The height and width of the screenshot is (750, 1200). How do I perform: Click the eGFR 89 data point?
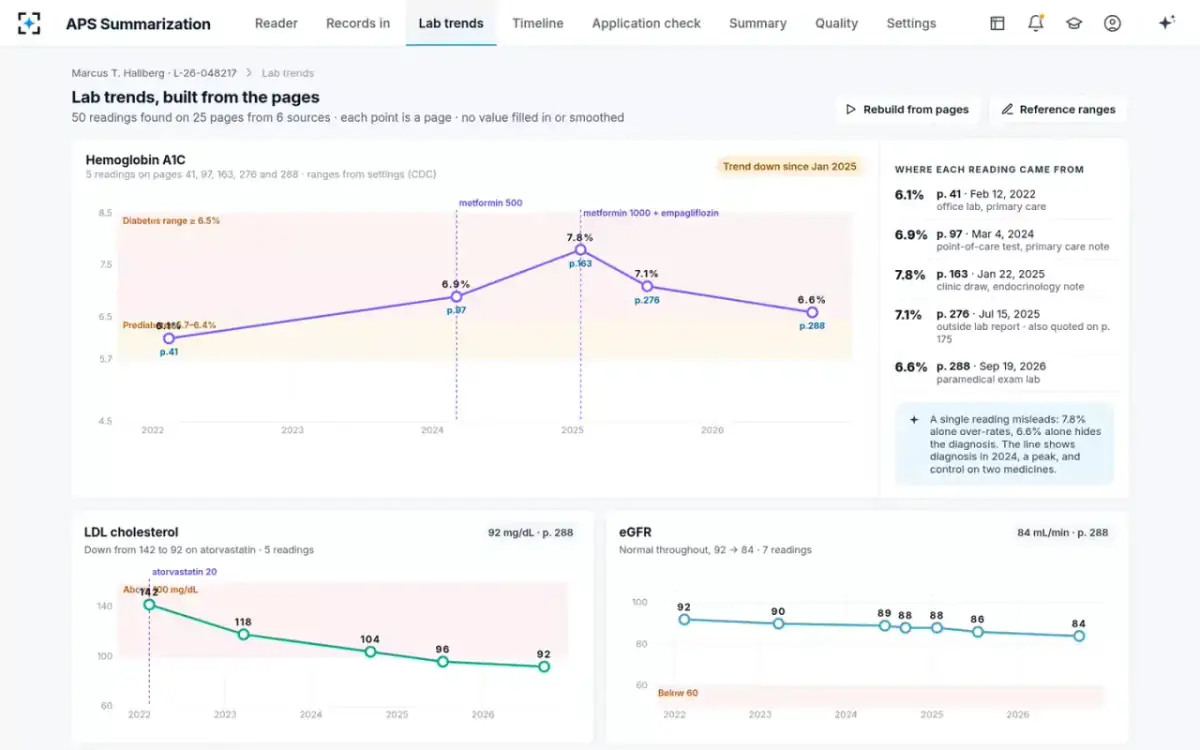coord(885,626)
